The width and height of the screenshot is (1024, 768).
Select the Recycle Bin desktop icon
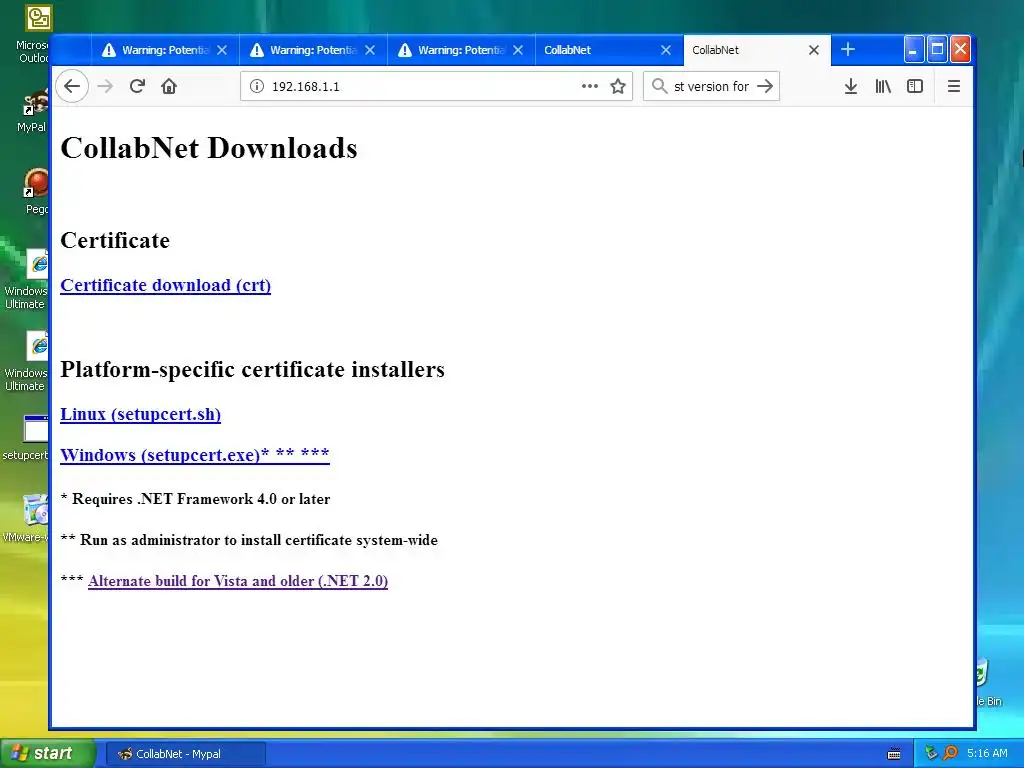tap(987, 682)
